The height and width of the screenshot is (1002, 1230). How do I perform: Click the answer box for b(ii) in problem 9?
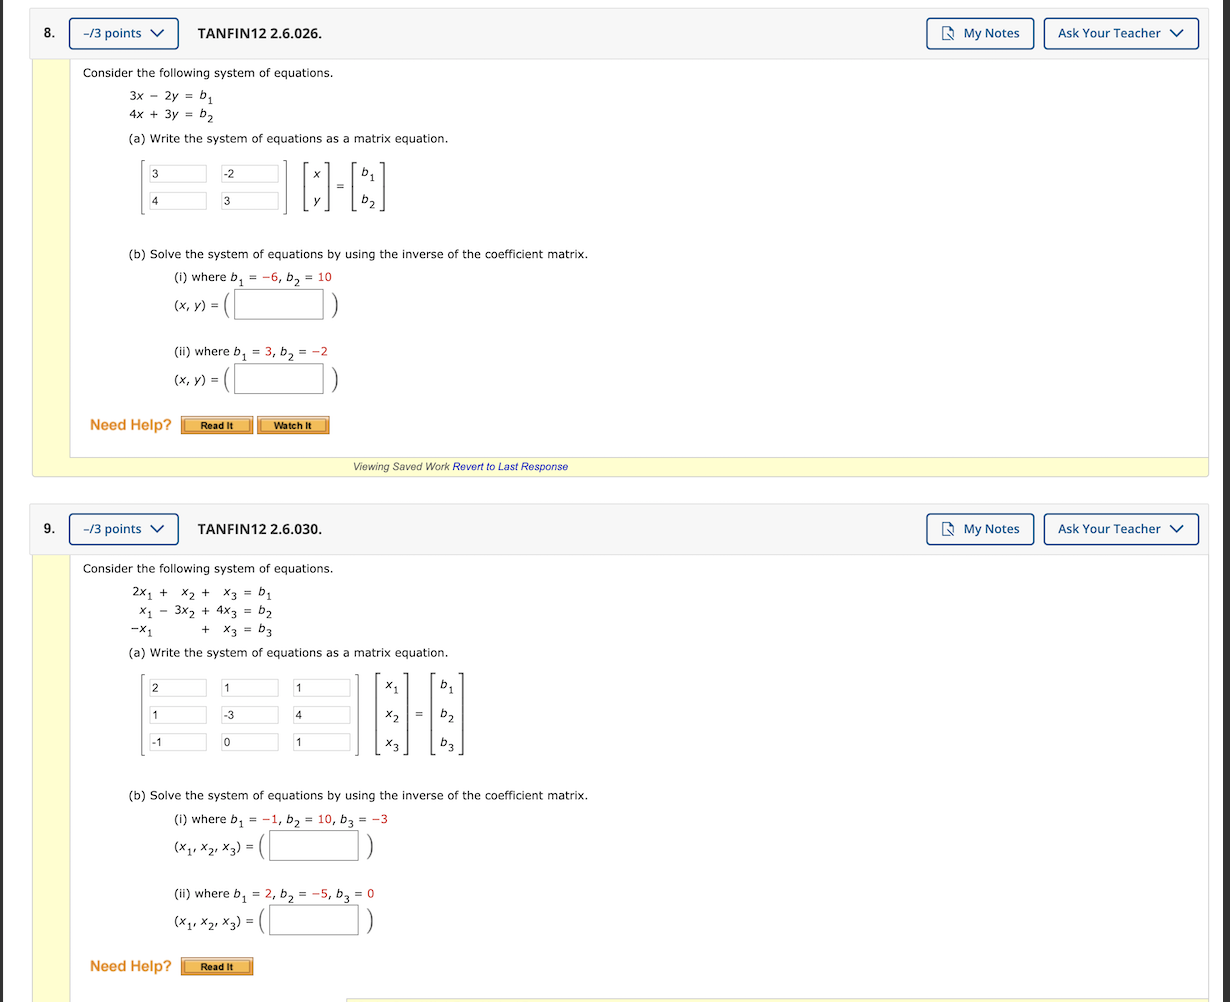(x=312, y=919)
